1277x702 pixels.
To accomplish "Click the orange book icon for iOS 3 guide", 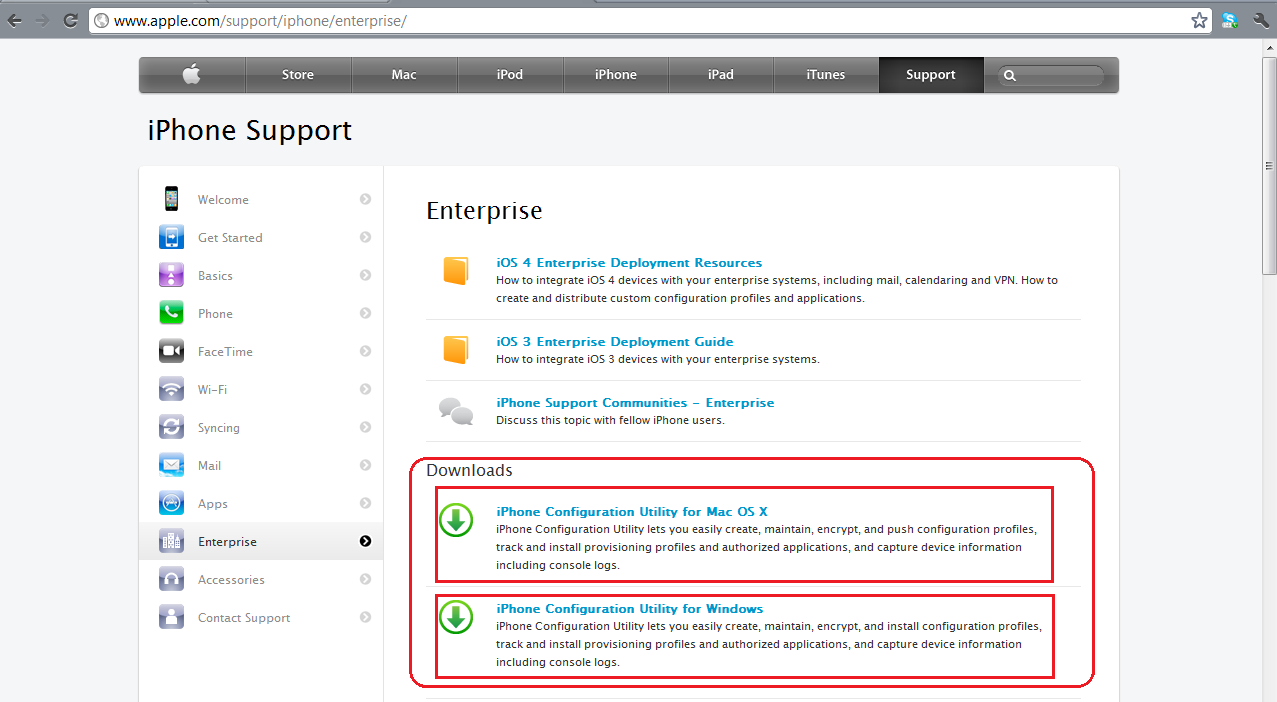I will (x=456, y=349).
